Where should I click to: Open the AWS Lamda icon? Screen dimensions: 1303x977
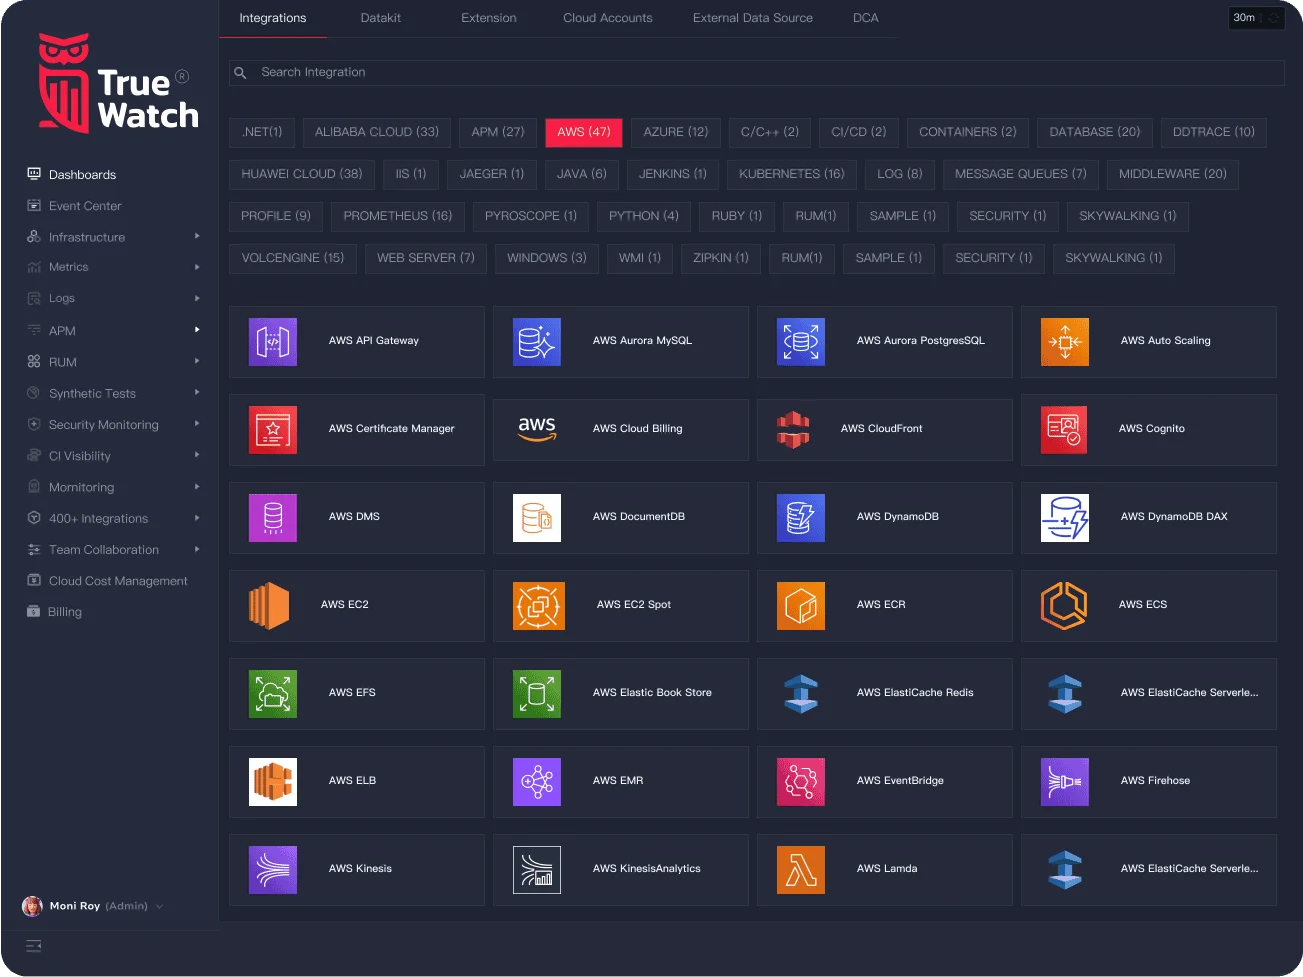(x=801, y=870)
